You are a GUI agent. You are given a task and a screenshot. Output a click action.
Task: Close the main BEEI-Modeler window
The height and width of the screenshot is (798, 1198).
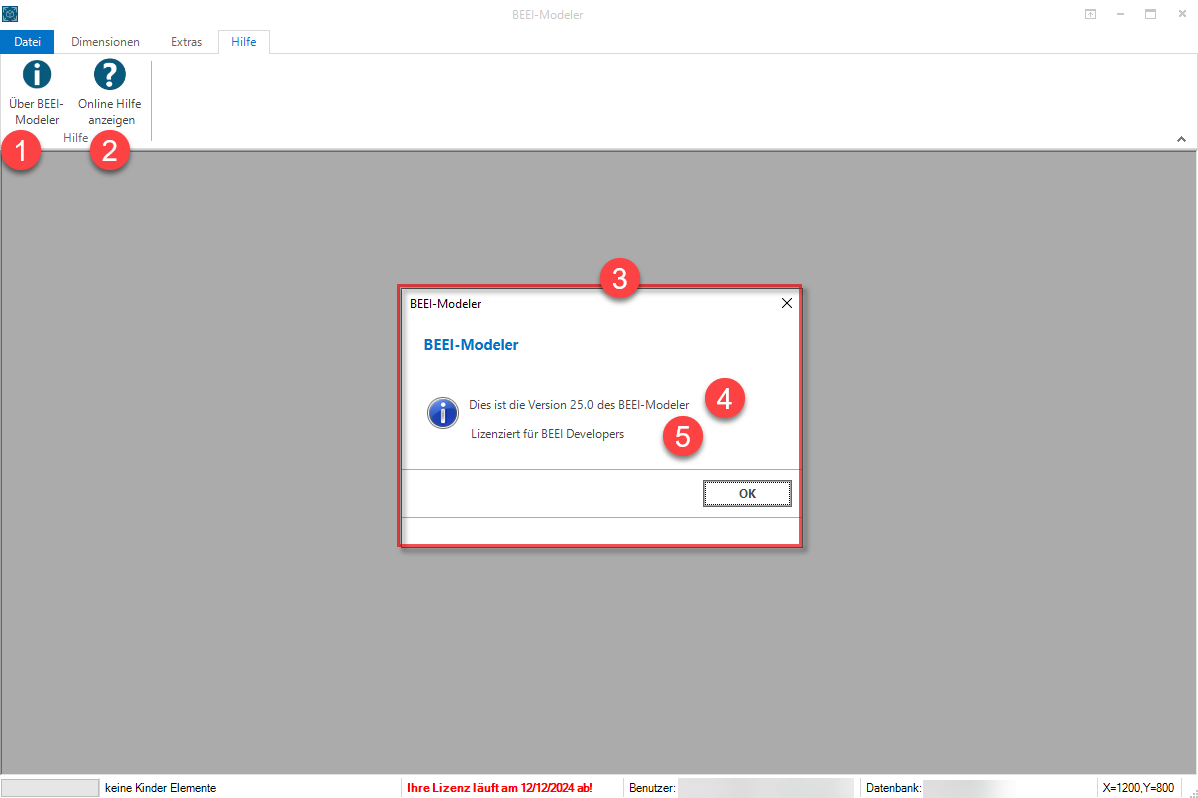pos(1182,15)
